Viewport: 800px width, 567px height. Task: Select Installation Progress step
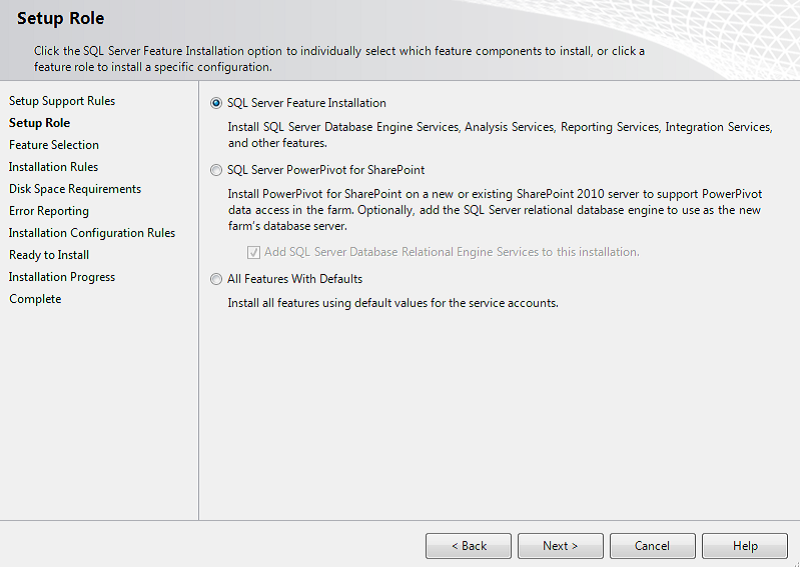pos(62,277)
